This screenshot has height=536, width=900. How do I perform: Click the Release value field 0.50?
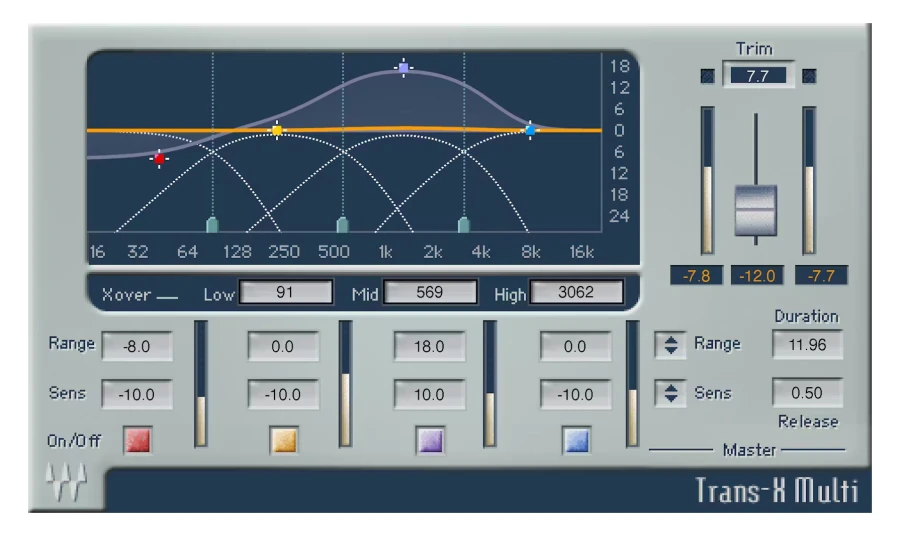(807, 393)
